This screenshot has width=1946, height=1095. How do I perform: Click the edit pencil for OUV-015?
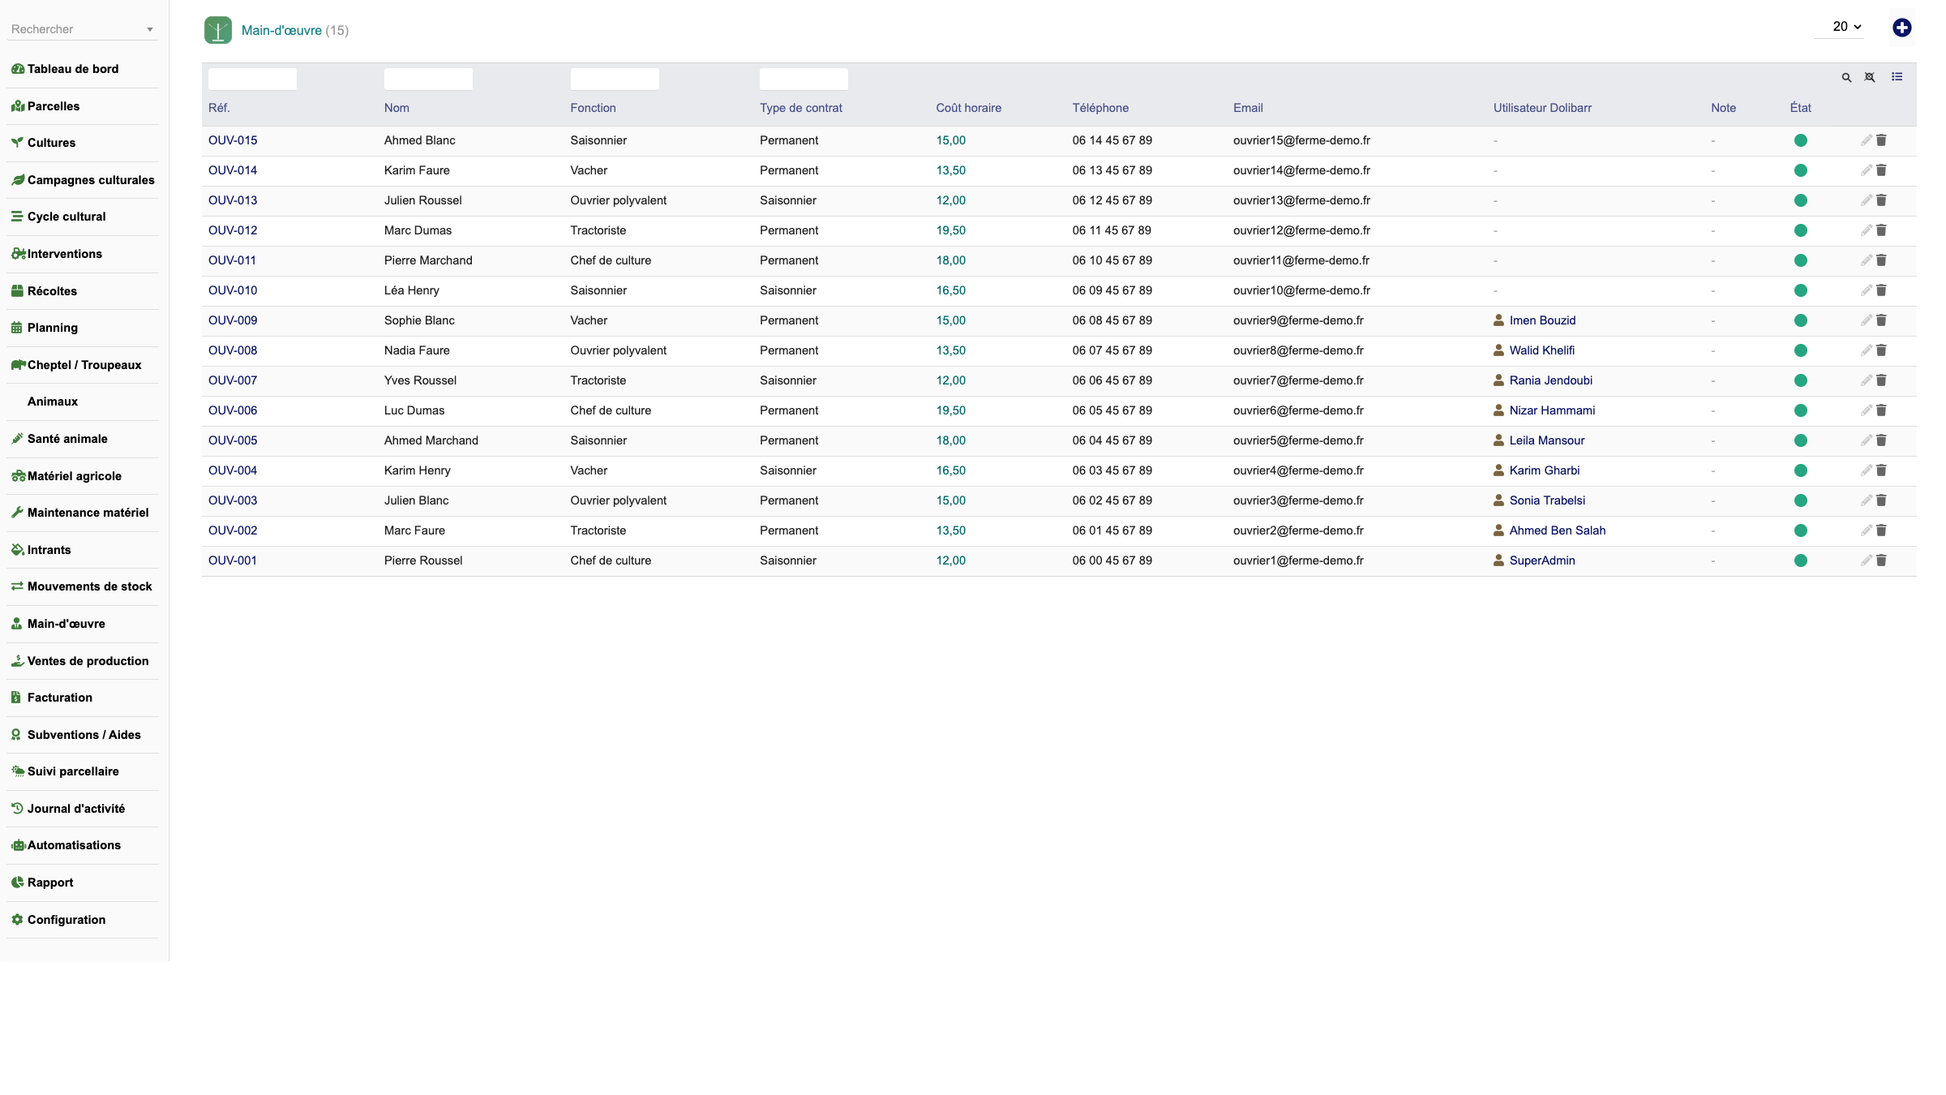1865,141
